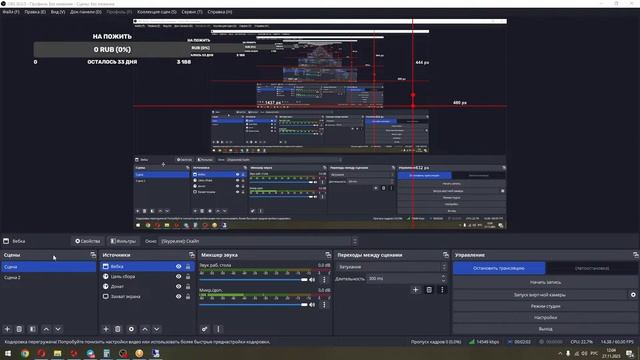Move scene down arrow in Scenes panel
Image resolution: width=640 pixels, height=360 pixels.
[58, 329]
